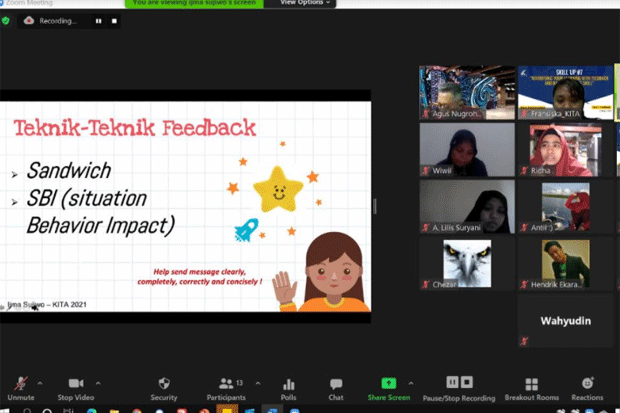Open the Security shield menu
Viewport: 620px width, 413px height.
point(164,388)
